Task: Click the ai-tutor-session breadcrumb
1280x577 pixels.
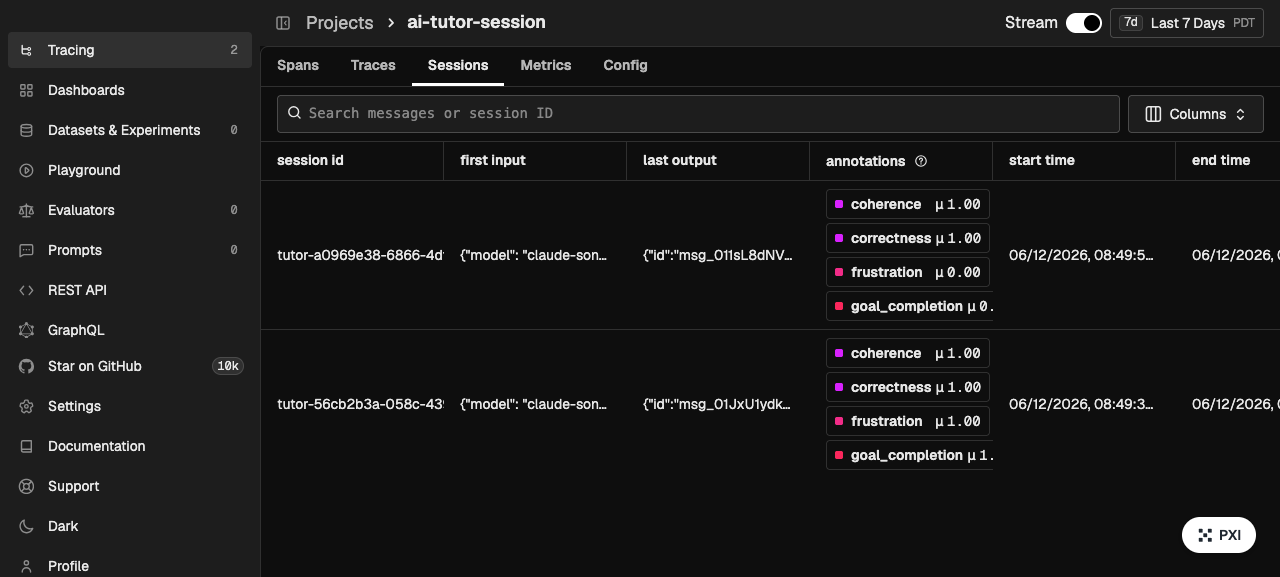Action: tap(476, 22)
